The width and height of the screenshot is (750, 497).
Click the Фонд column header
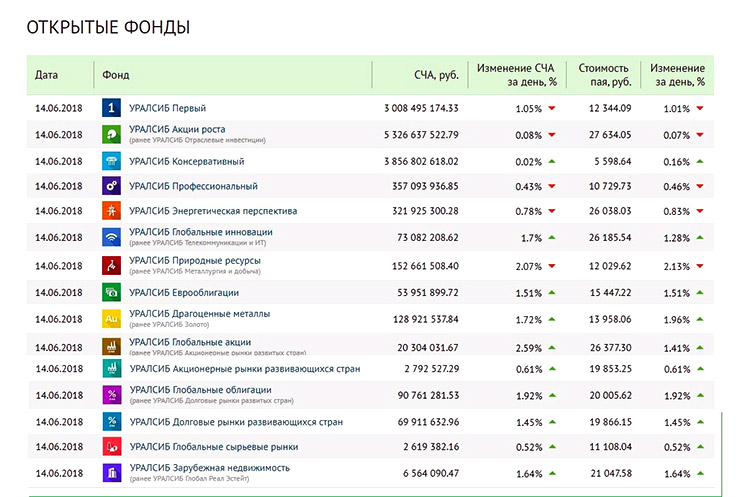pos(116,75)
